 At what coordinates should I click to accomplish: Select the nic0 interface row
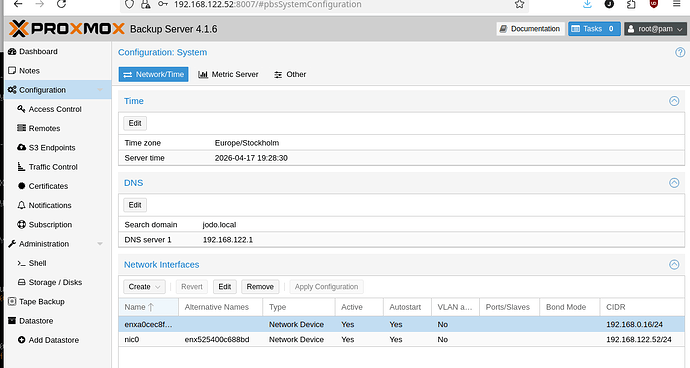pos(401,340)
